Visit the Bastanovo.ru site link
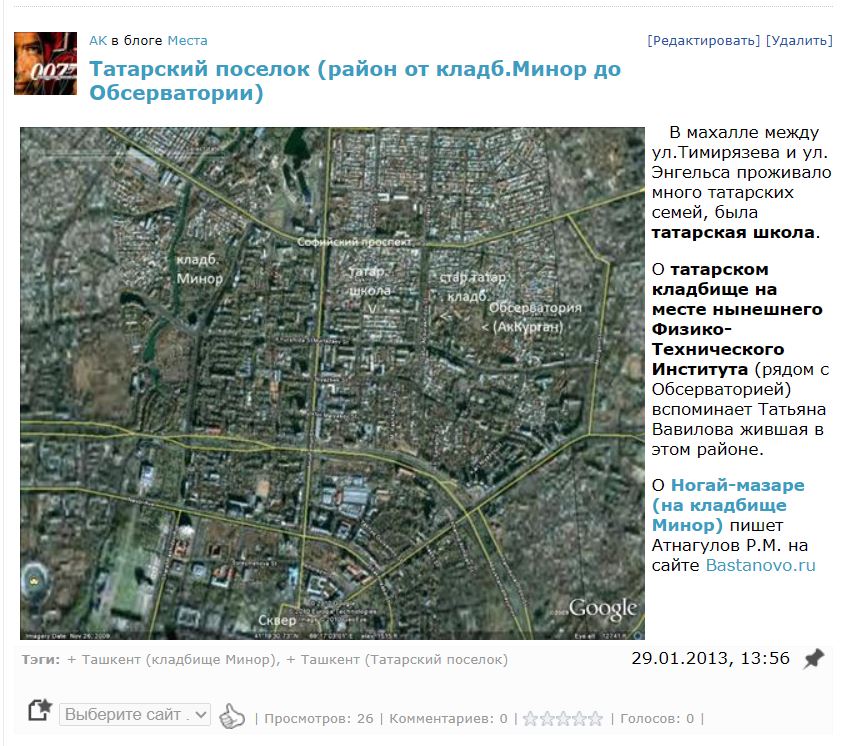The height and width of the screenshot is (746, 842). (x=760, y=565)
